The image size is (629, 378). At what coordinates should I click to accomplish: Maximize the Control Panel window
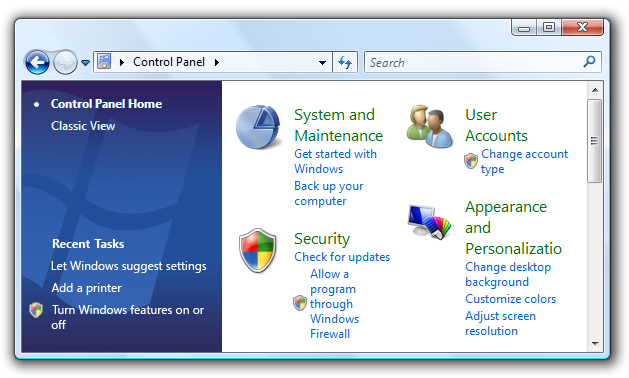click(549, 27)
